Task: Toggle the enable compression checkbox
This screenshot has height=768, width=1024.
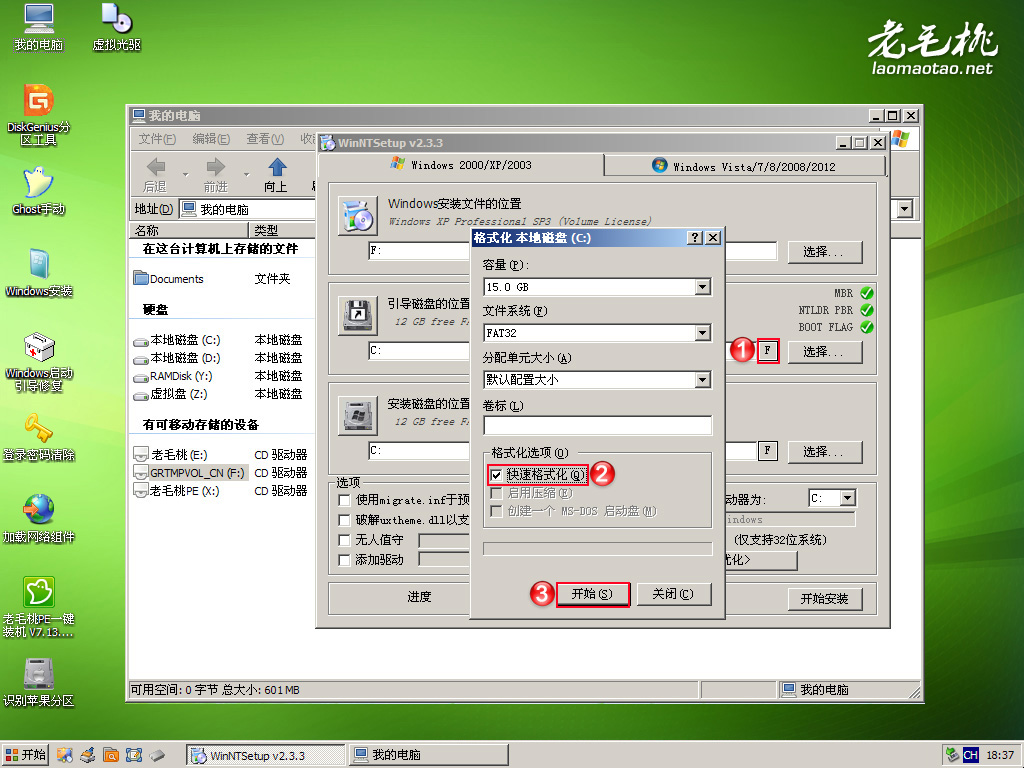Action: pos(496,493)
